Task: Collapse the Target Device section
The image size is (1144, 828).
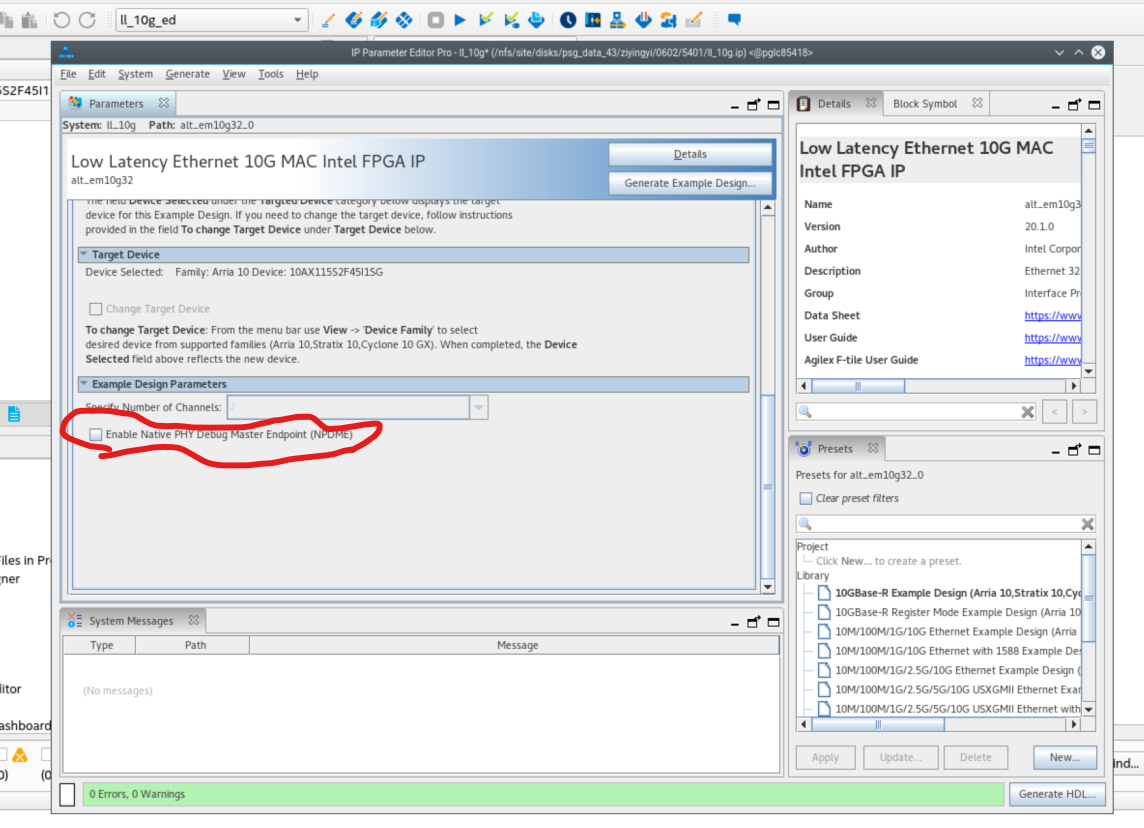Action: (84, 255)
